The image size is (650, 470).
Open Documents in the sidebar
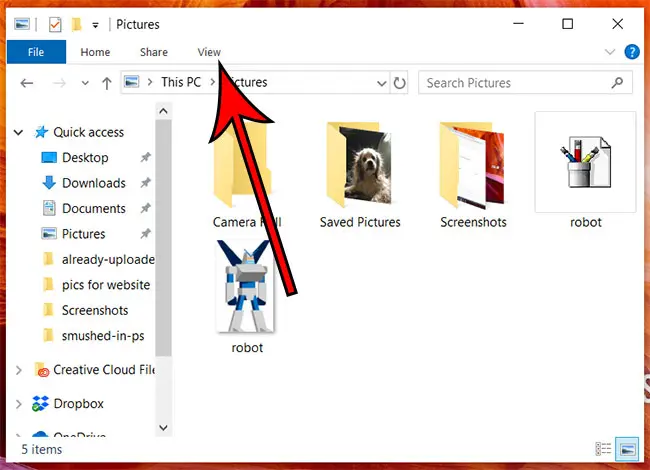(x=94, y=208)
